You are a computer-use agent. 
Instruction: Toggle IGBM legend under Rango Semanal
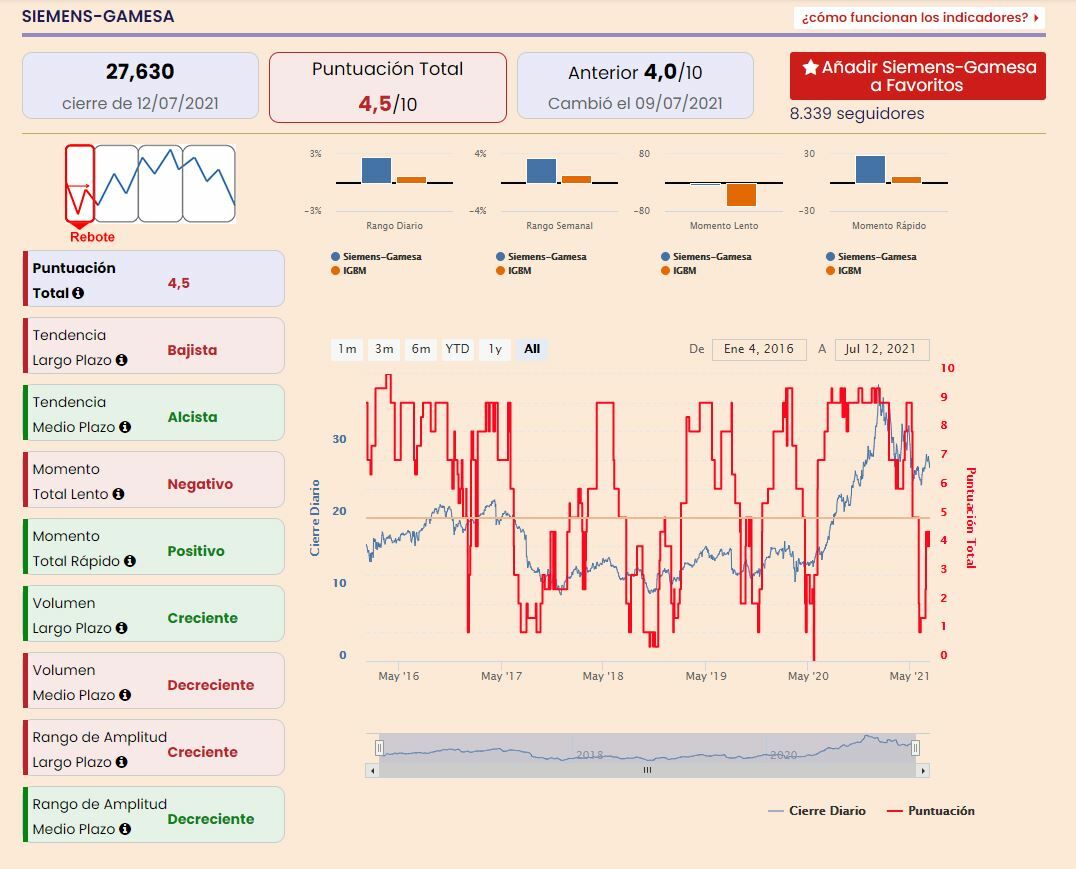tap(513, 270)
